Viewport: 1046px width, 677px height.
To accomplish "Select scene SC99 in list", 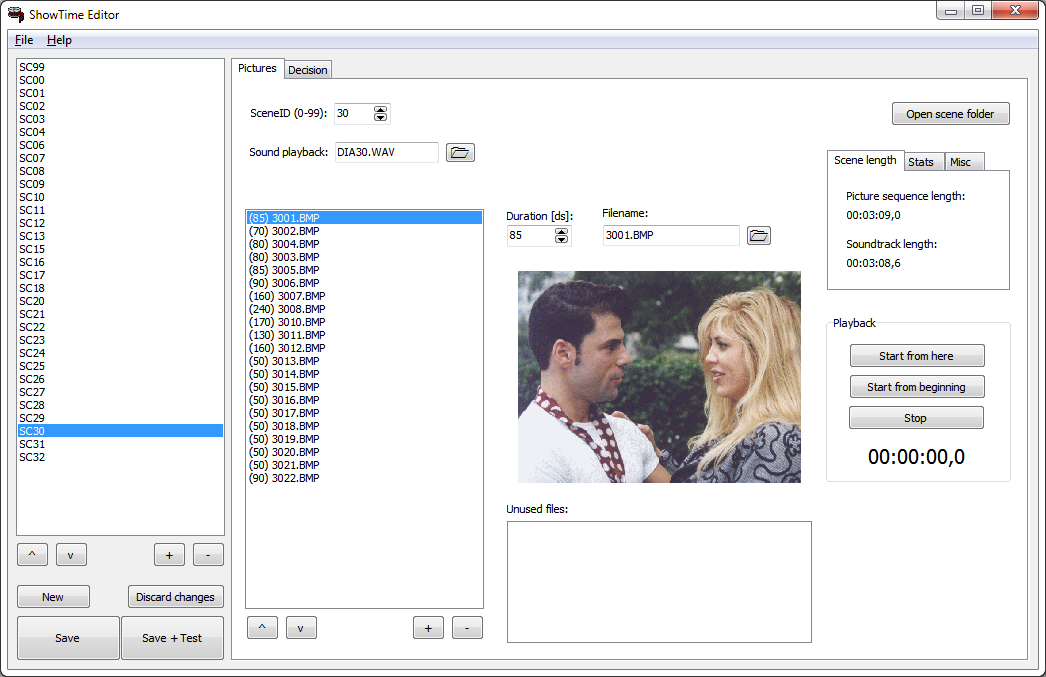I will coord(121,67).
